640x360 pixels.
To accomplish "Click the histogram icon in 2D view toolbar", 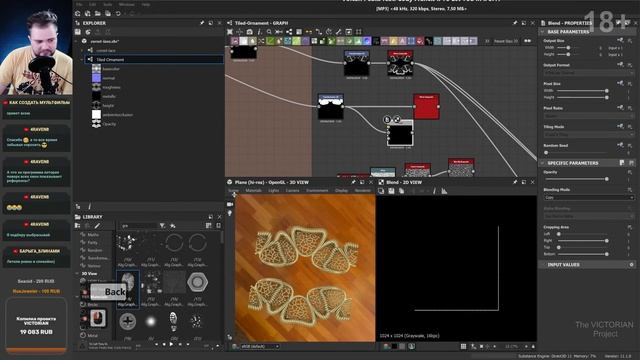I will [444, 191].
